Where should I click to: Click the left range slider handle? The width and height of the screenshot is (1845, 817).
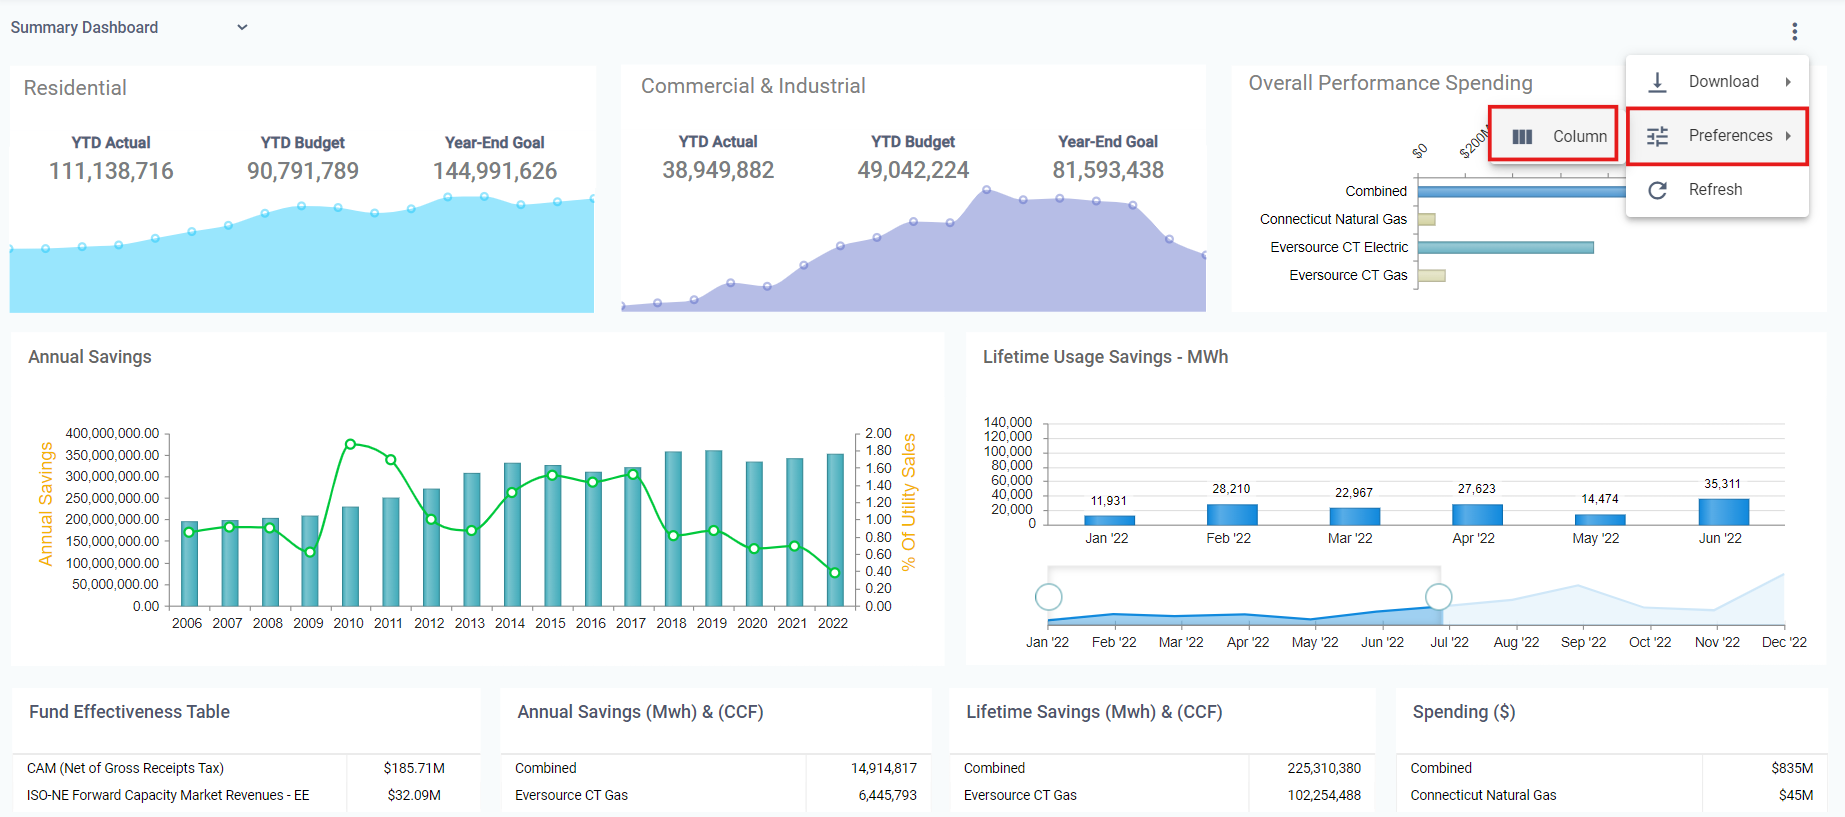tap(1048, 597)
